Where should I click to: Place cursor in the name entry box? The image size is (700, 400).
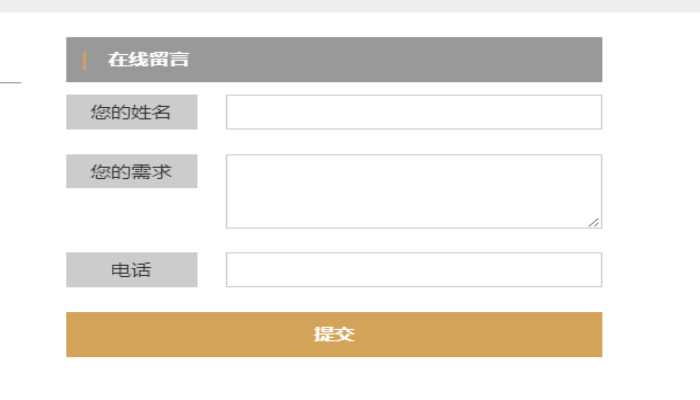tap(413, 112)
